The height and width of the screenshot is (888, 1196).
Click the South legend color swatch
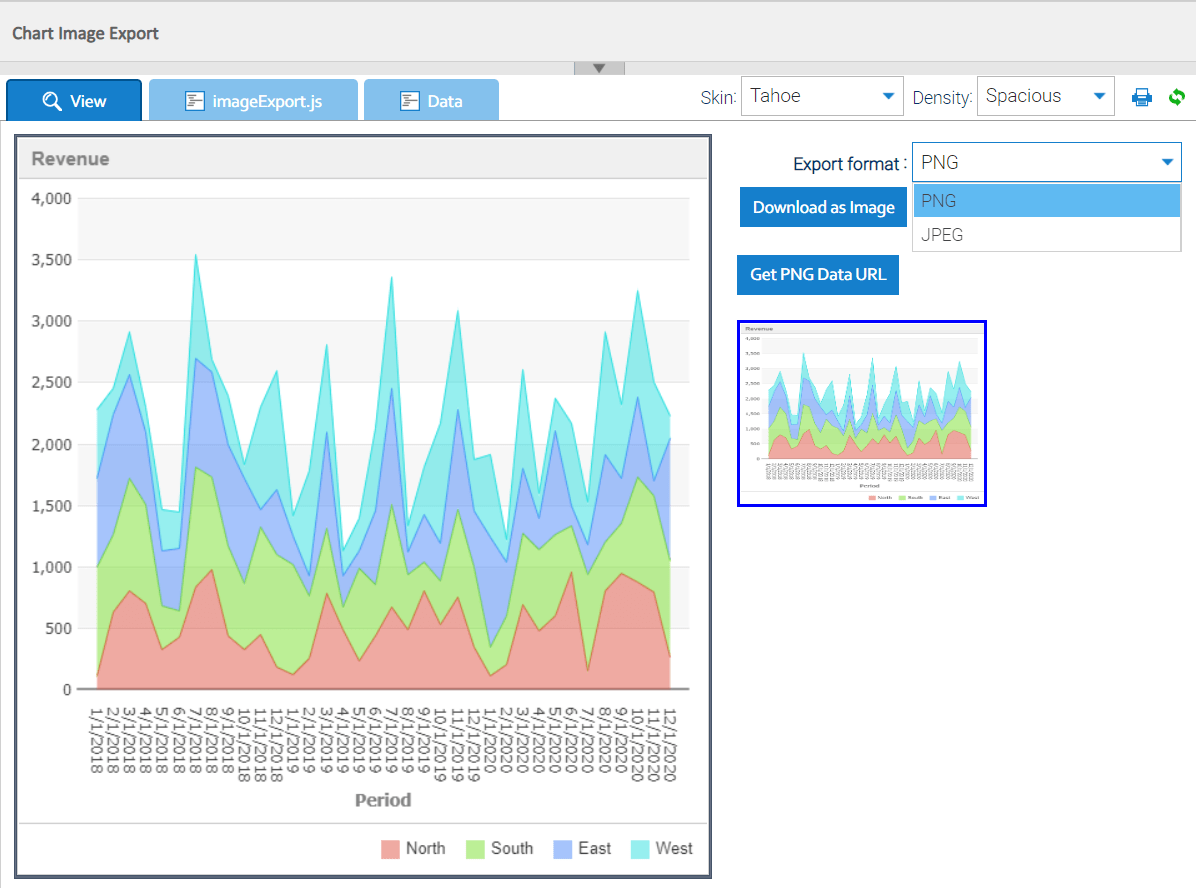tap(475, 849)
